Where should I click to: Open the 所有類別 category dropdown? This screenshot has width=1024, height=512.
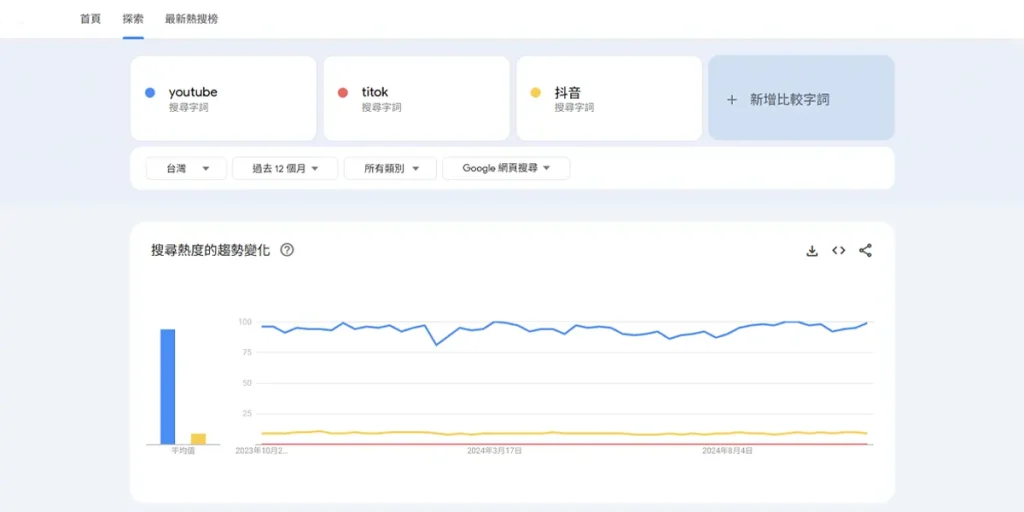[x=391, y=168]
